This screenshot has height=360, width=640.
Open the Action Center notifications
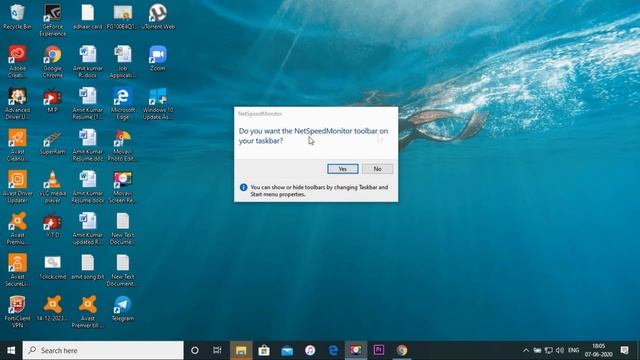(624, 350)
